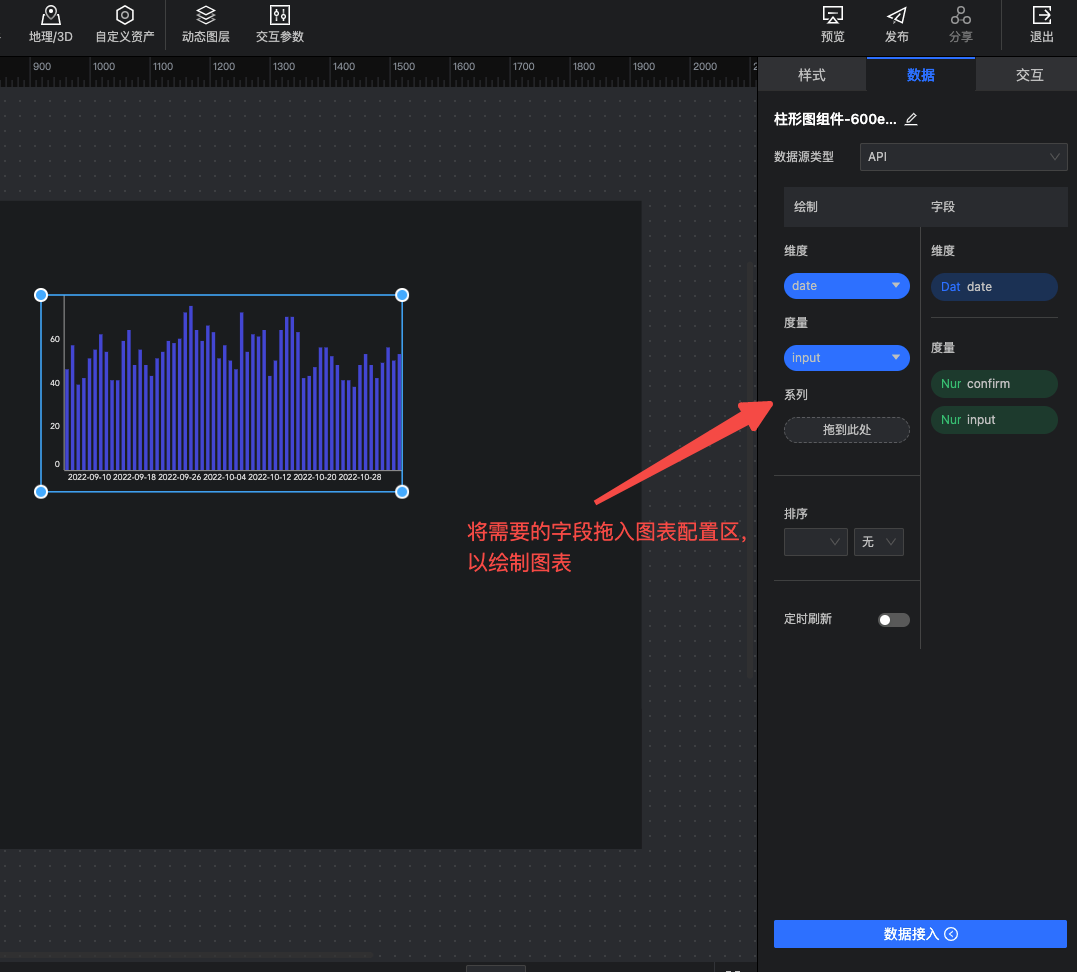
Task: Toggle the 定时刷新 switch
Action: coord(894,620)
